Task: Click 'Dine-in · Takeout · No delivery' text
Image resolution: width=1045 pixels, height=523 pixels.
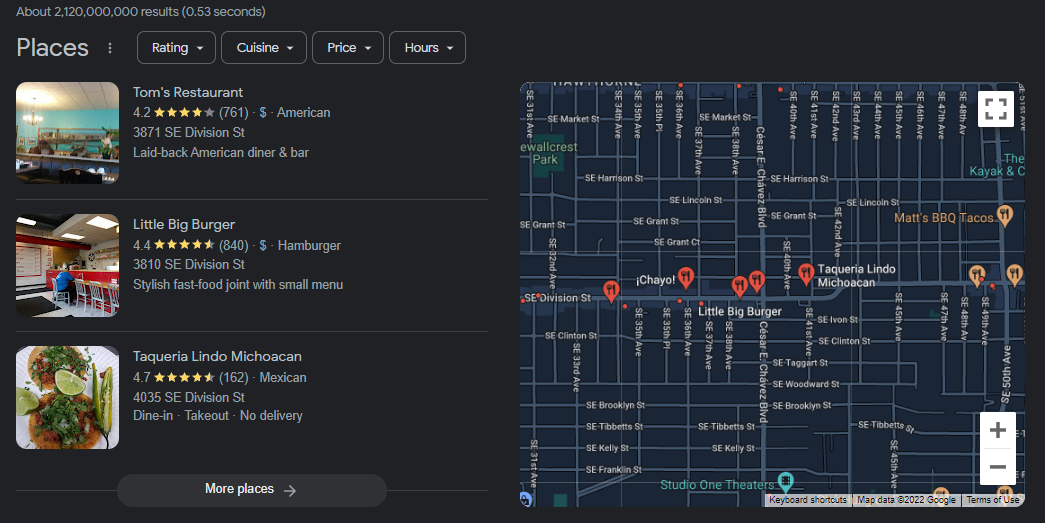Action: click(x=217, y=416)
